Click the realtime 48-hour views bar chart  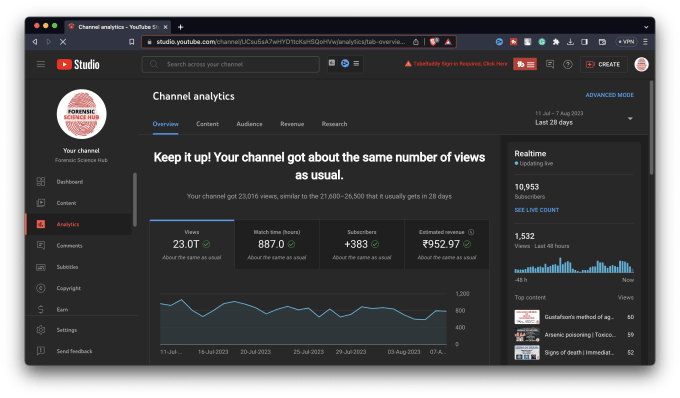coord(574,265)
